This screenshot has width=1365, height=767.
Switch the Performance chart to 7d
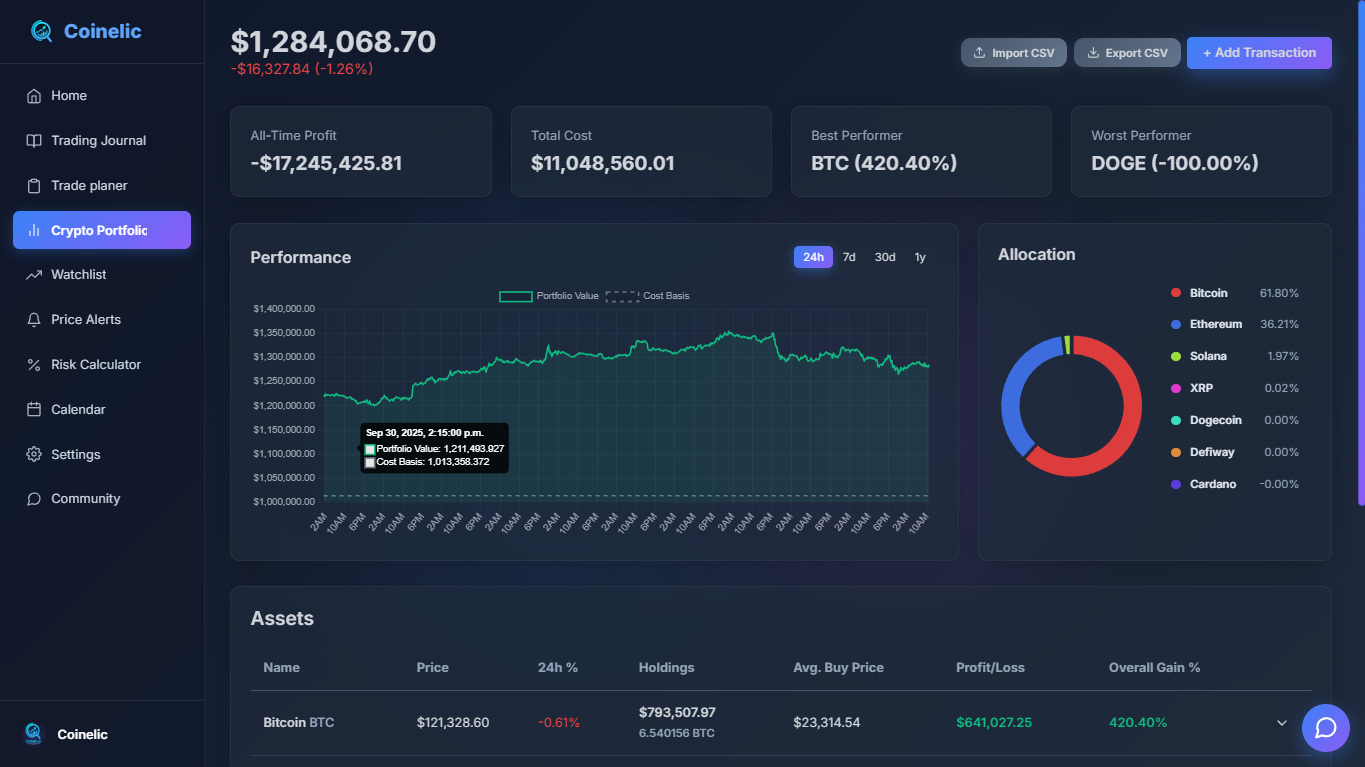849,257
